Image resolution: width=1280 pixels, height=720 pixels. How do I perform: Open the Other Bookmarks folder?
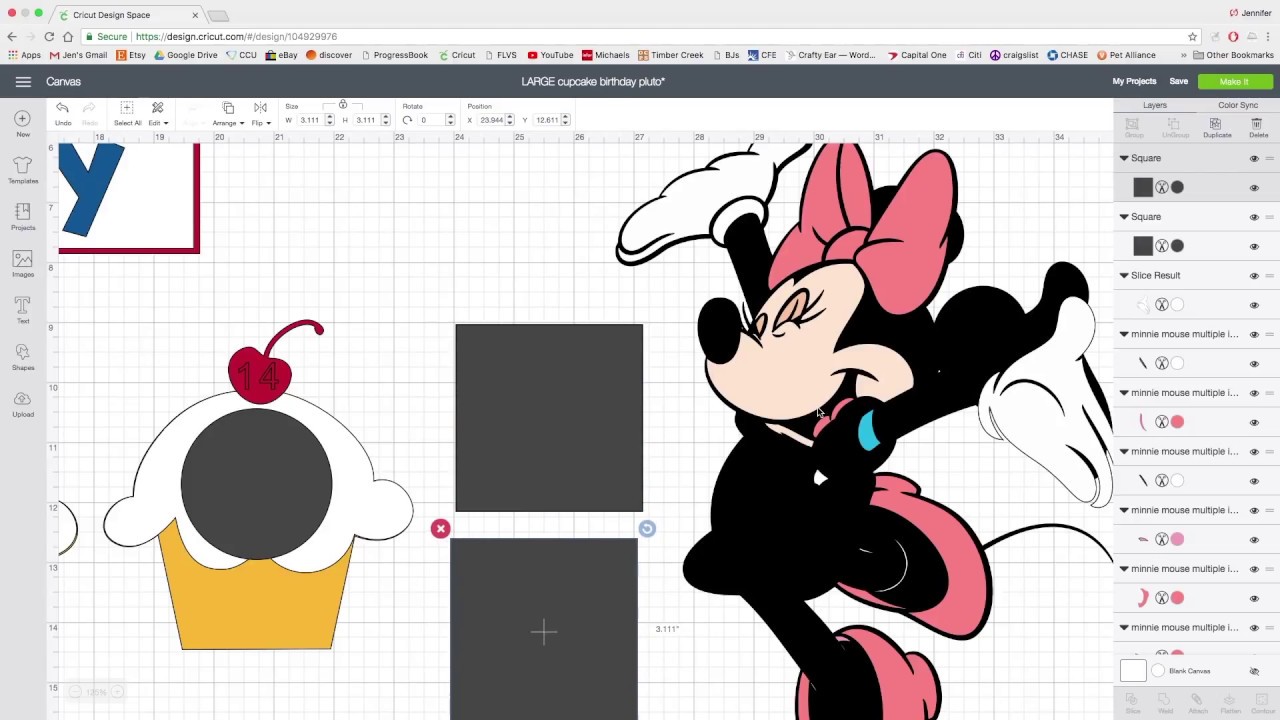(x=1233, y=55)
